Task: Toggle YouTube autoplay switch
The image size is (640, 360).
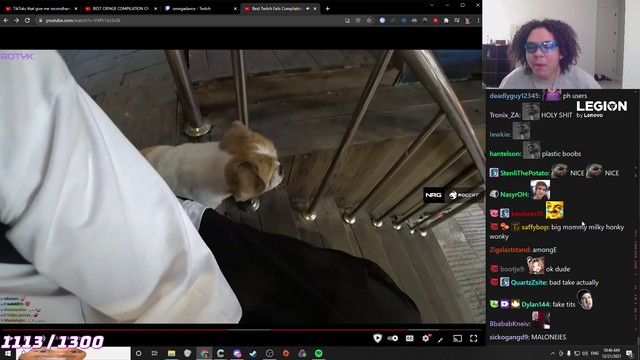Action: point(393,338)
